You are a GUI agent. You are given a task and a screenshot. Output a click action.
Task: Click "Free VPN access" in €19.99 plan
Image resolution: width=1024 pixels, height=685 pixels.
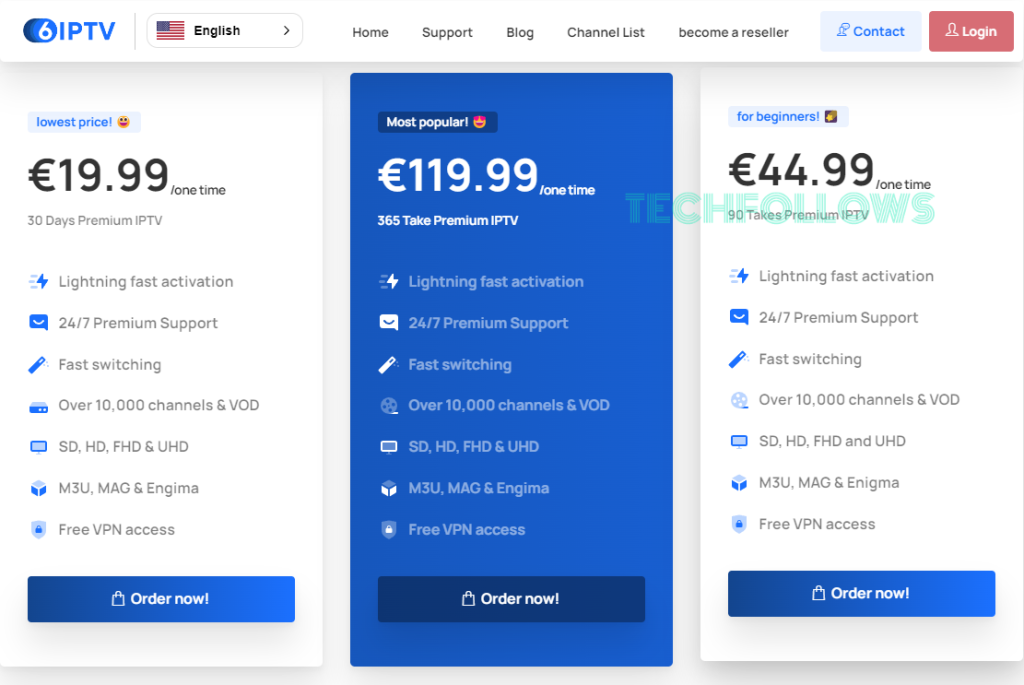click(x=116, y=530)
